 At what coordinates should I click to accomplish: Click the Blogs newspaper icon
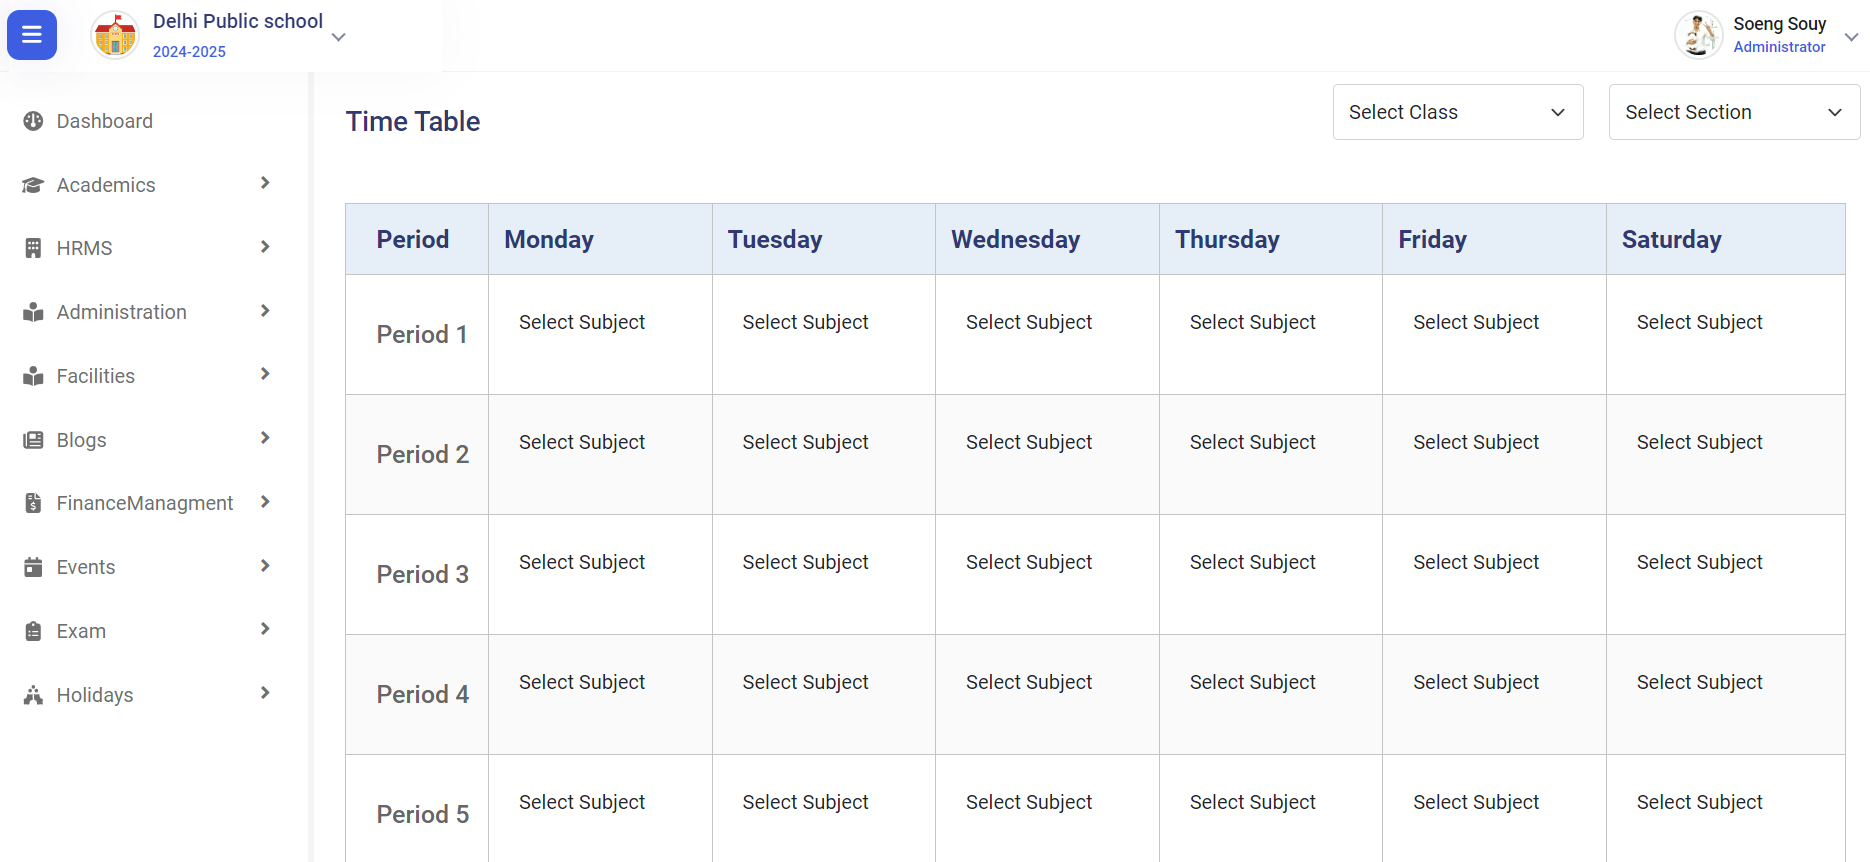[x=33, y=440]
